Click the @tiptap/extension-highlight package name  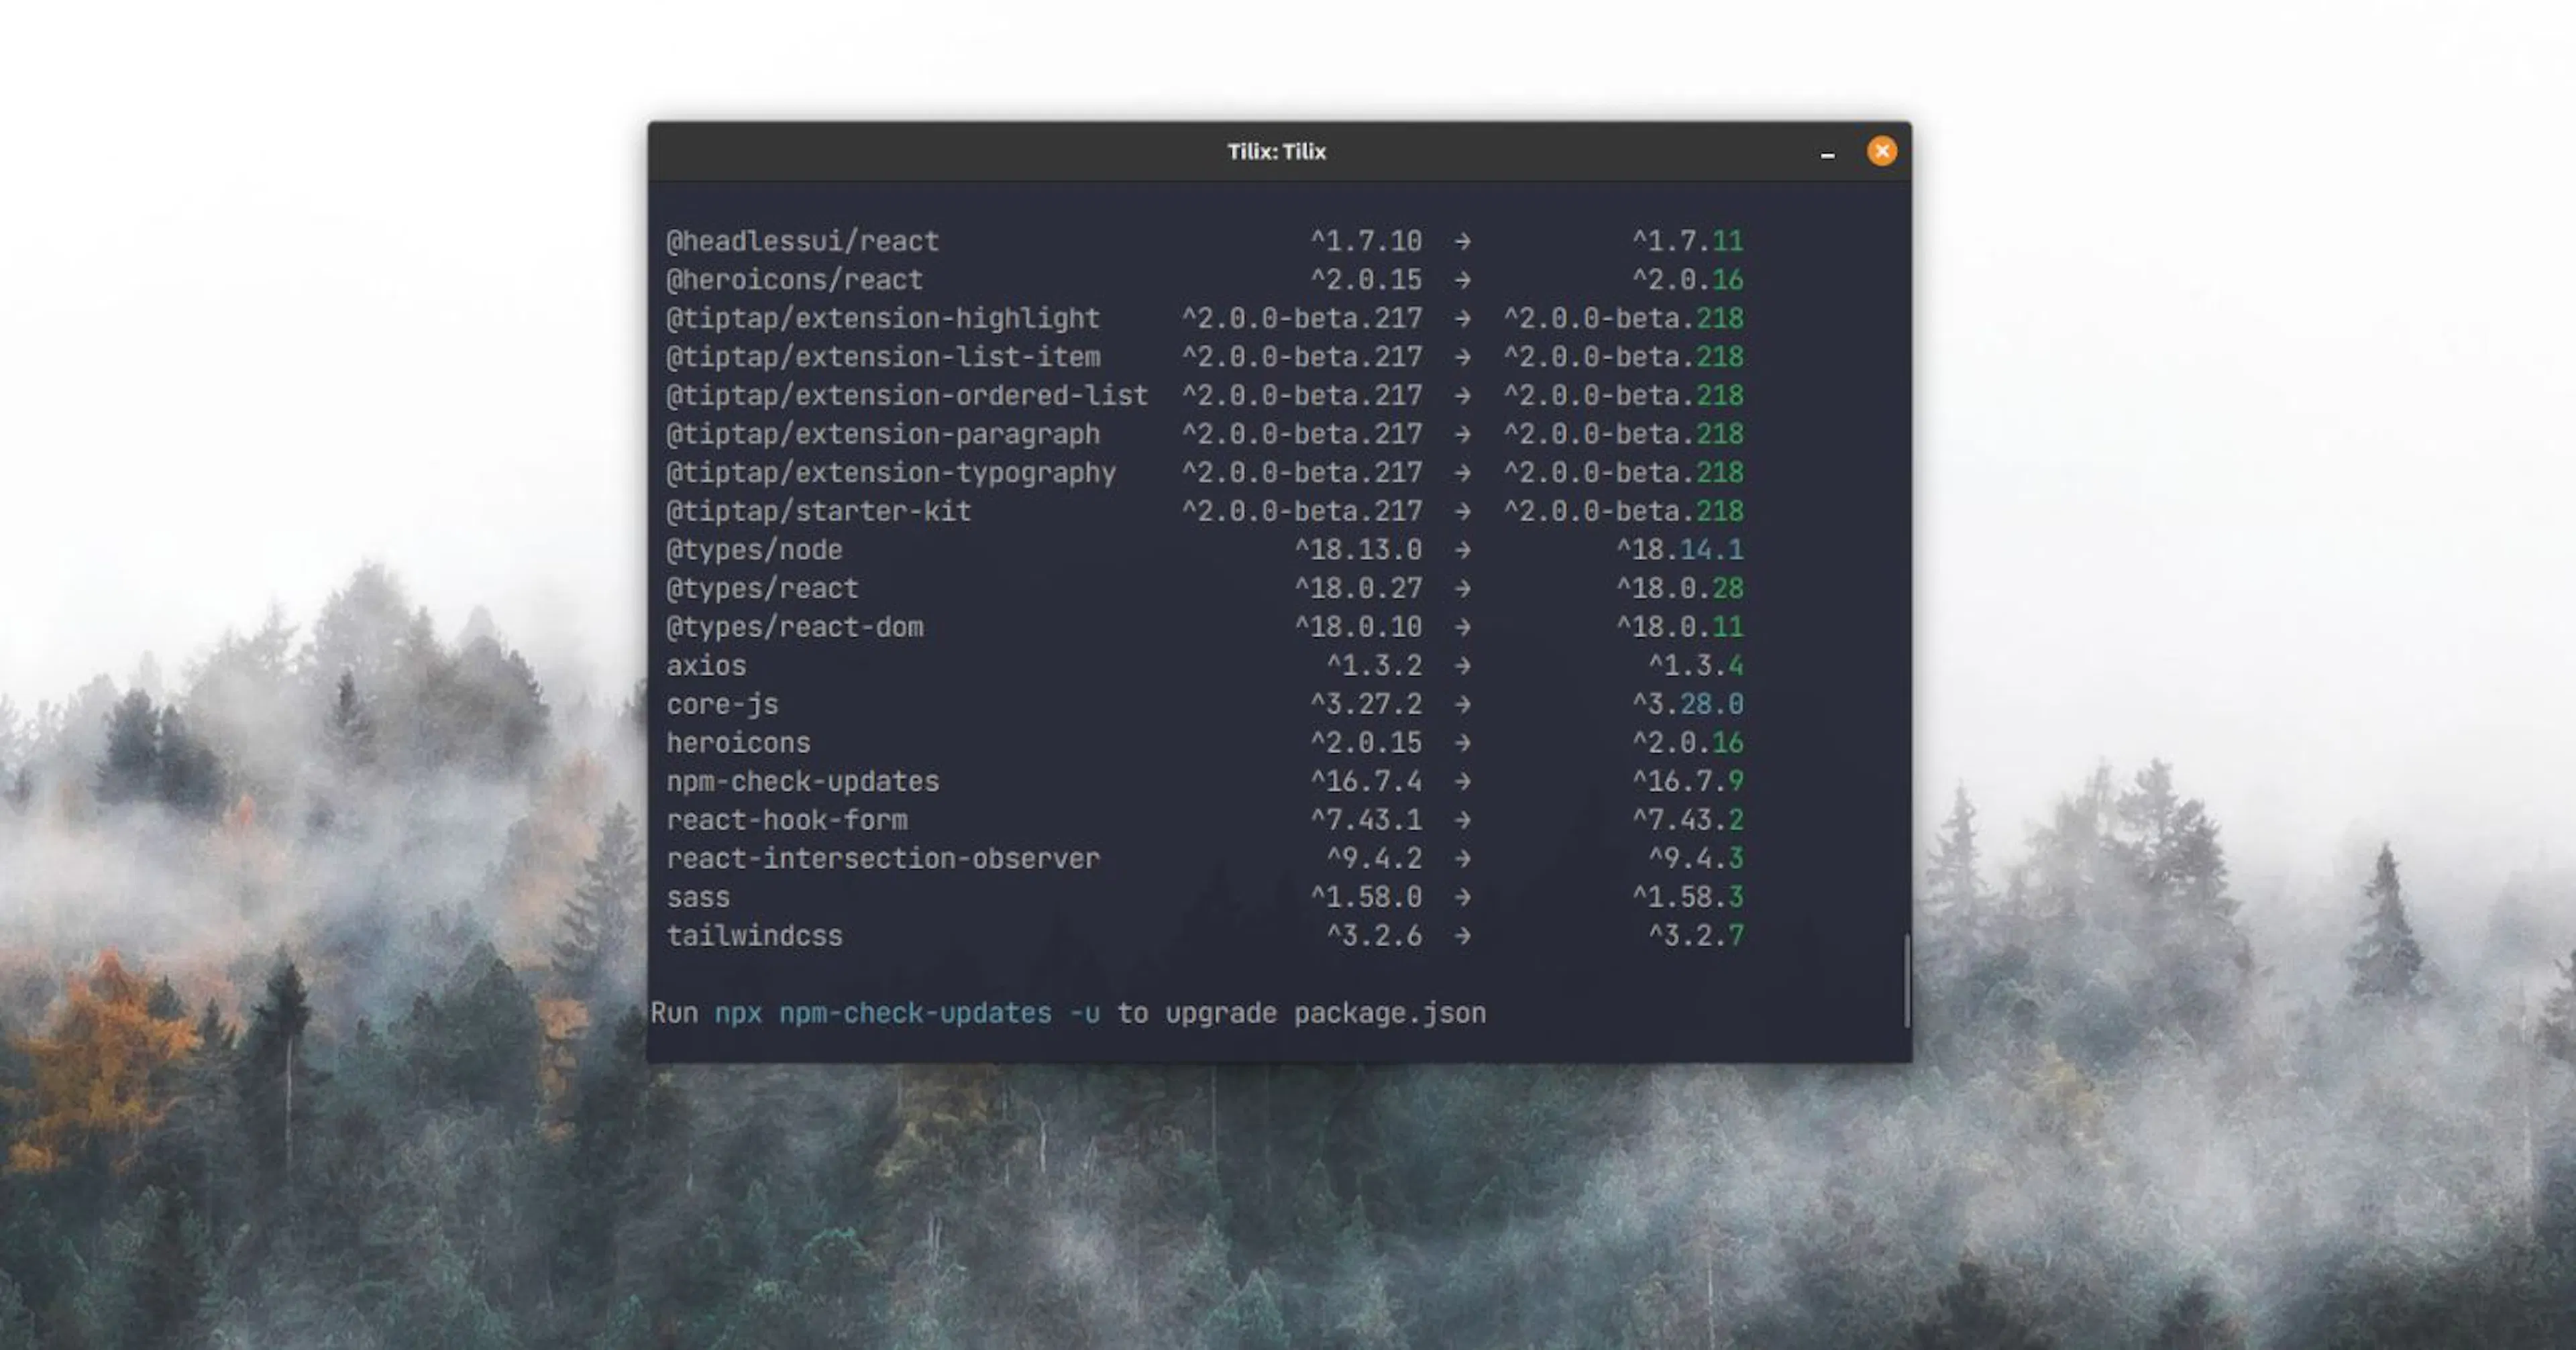click(x=883, y=319)
